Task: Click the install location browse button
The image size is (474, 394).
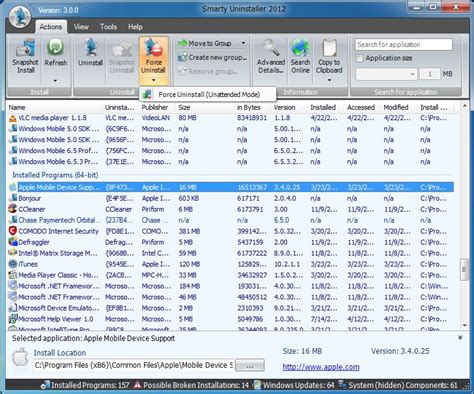Action: click(250, 366)
